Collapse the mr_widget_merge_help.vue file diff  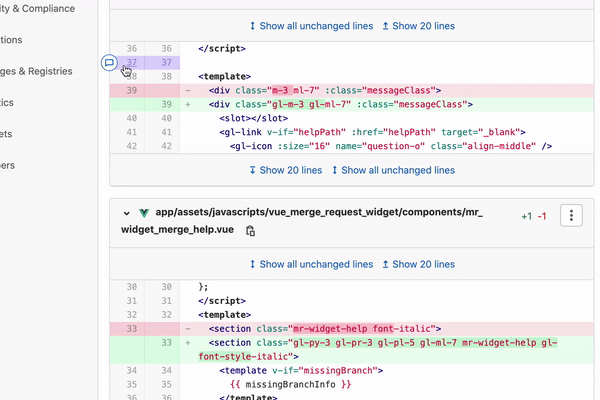[x=127, y=214]
